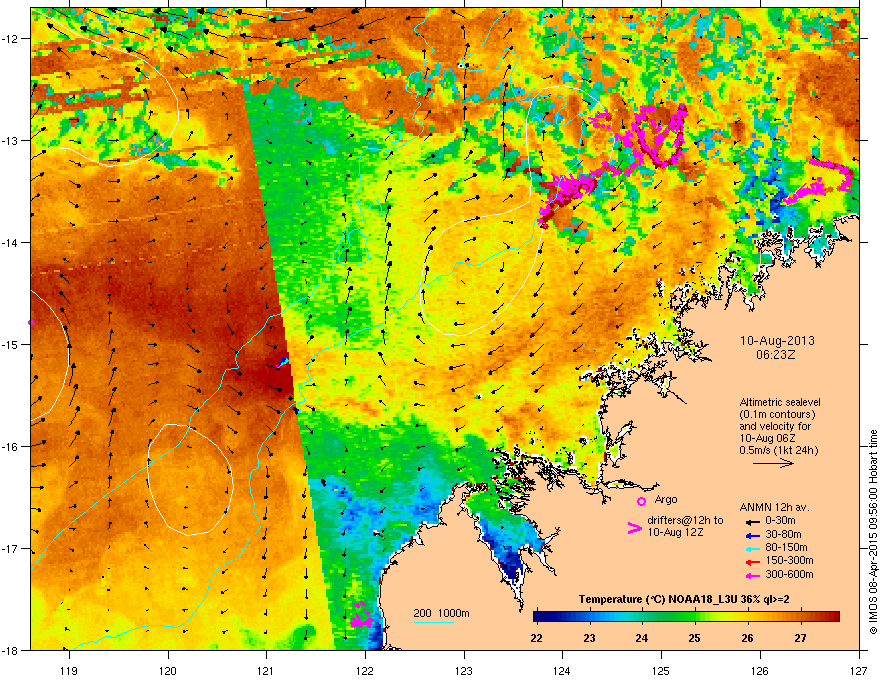Screen dimensions: 880x680
Task: Click the '300-600m' depth label
Action: [x=790, y=575]
